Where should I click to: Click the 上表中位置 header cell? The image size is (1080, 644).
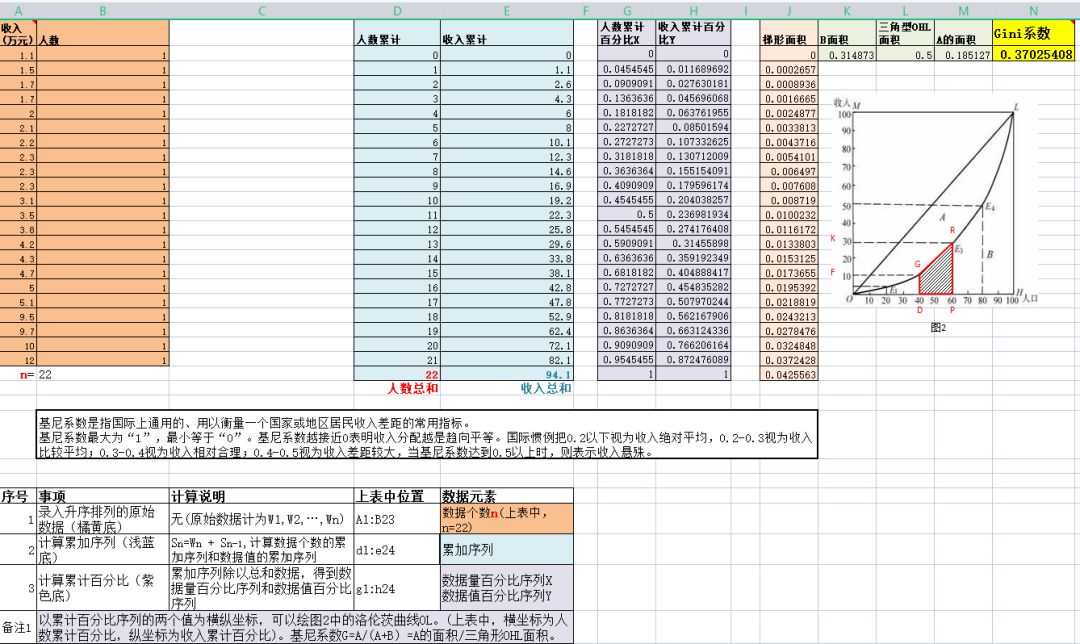coord(397,496)
